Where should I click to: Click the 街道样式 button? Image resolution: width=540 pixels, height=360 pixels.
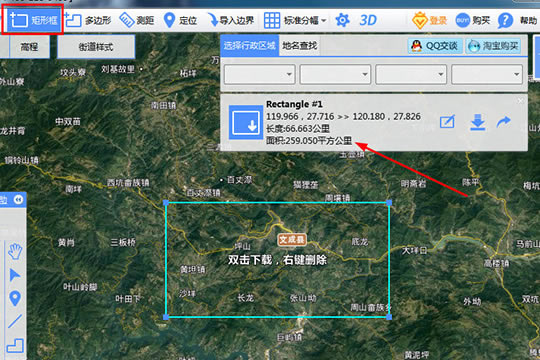click(x=96, y=47)
